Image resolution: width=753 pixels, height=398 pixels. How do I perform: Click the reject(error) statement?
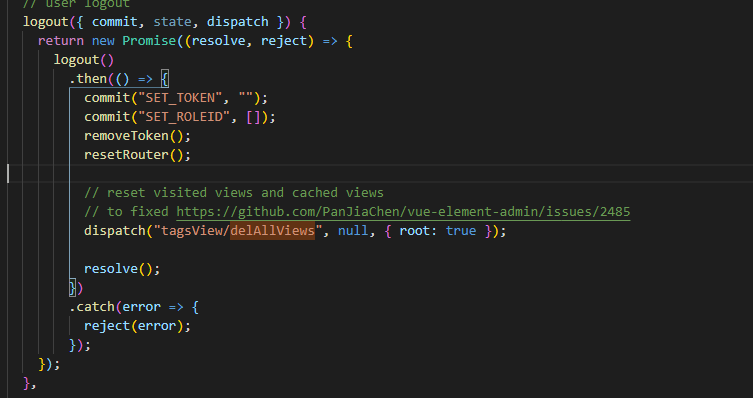tap(137, 326)
